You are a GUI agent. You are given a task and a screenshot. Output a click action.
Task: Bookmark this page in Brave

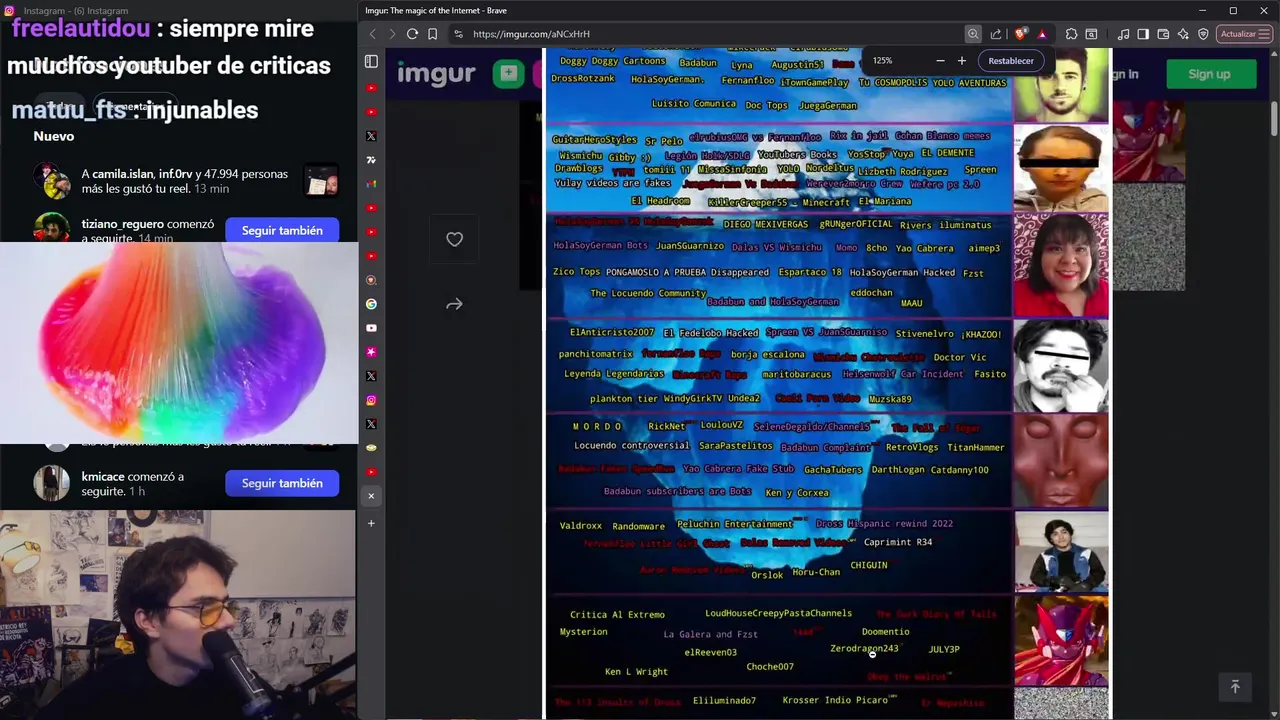(433, 34)
